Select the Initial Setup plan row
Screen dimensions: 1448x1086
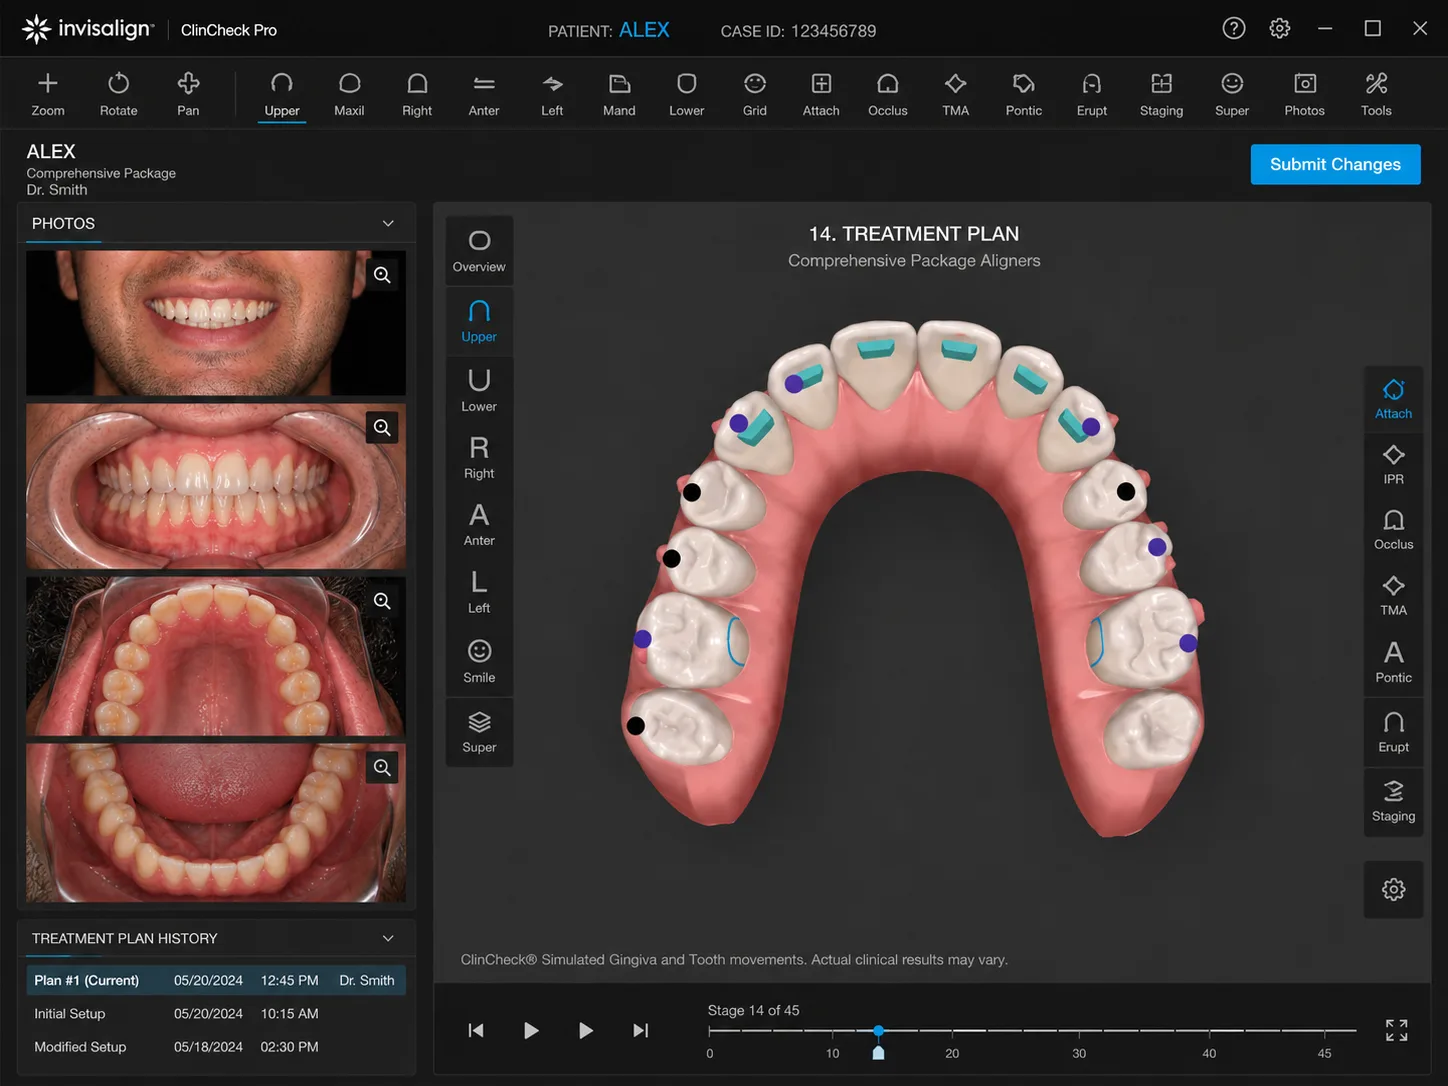[216, 1013]
